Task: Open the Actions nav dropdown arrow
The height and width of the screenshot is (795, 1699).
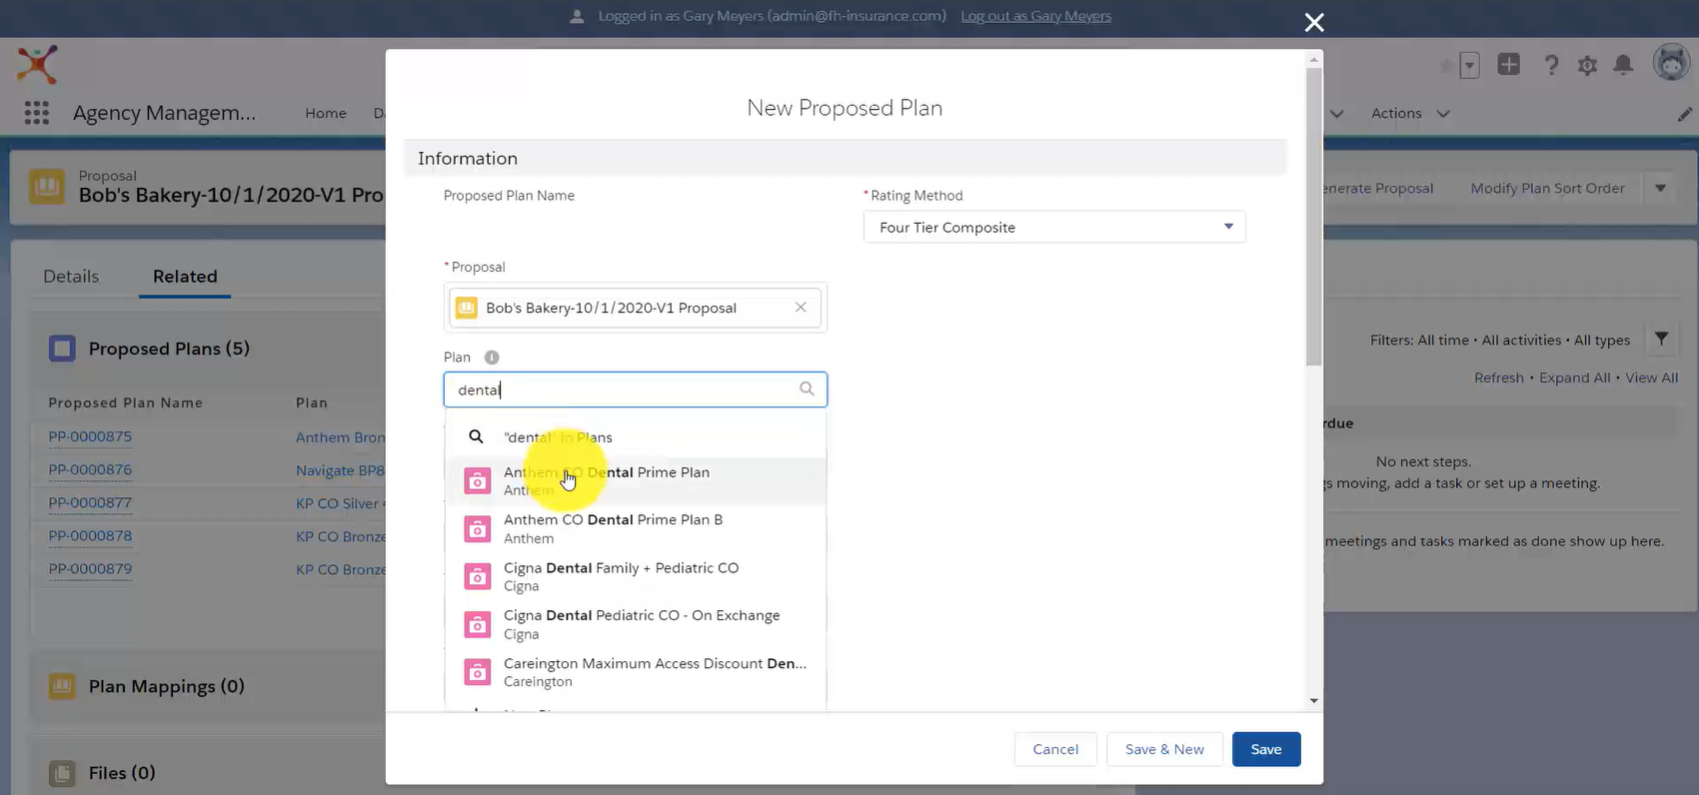Action: point(1443,114)
